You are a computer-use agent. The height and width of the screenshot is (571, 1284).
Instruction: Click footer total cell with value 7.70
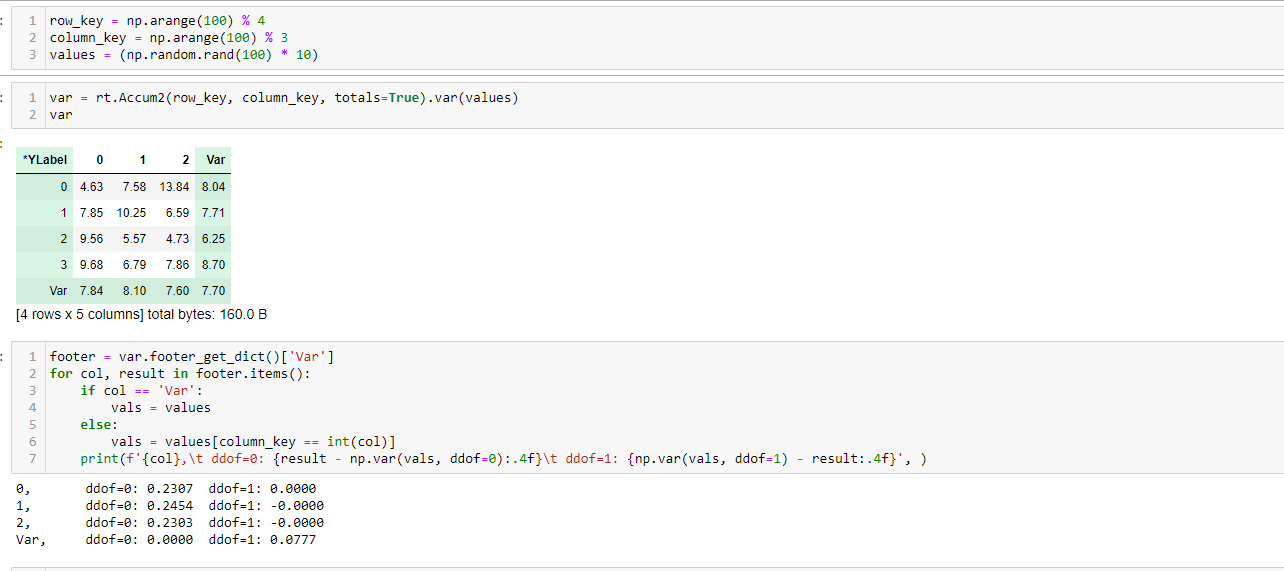pyautogui.click(x=213, y=291)
